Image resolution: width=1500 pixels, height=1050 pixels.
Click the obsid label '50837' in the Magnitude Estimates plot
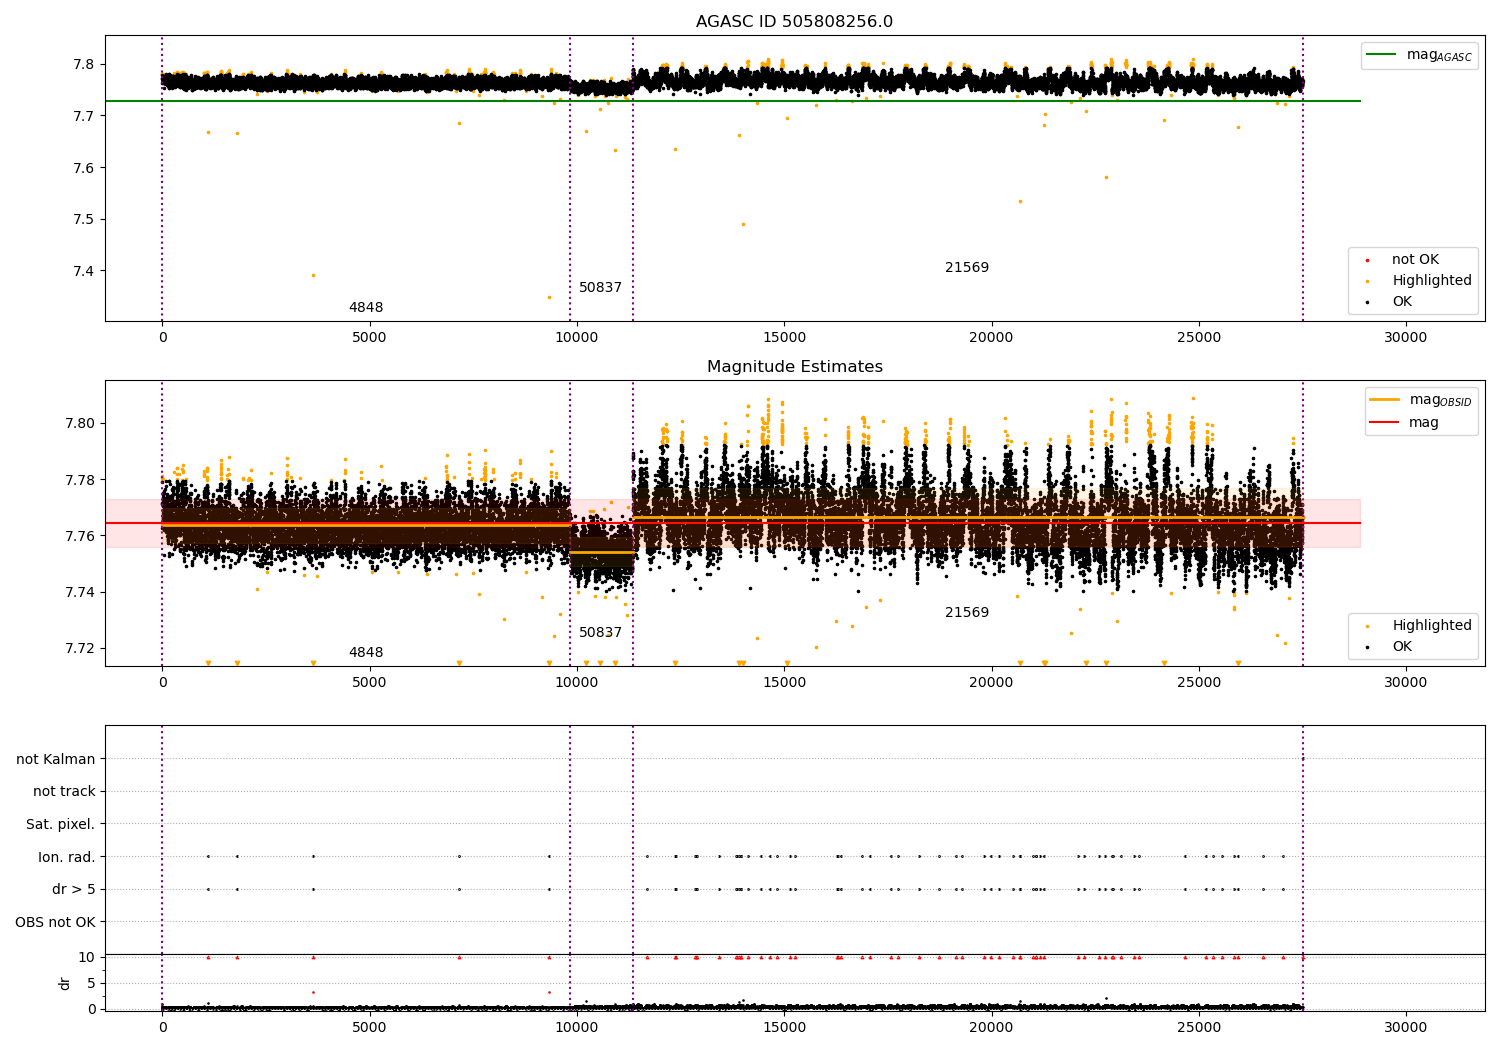600,633
